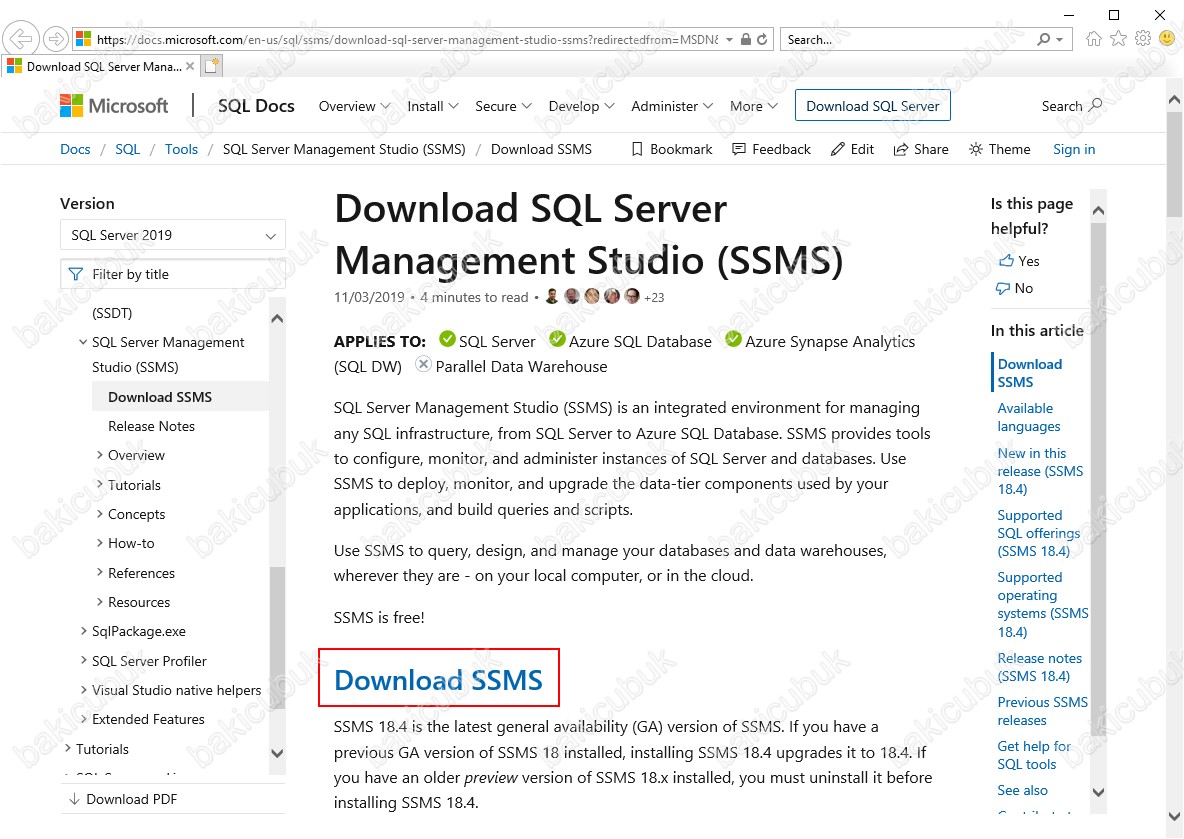Expand the Administer menu

672,106
